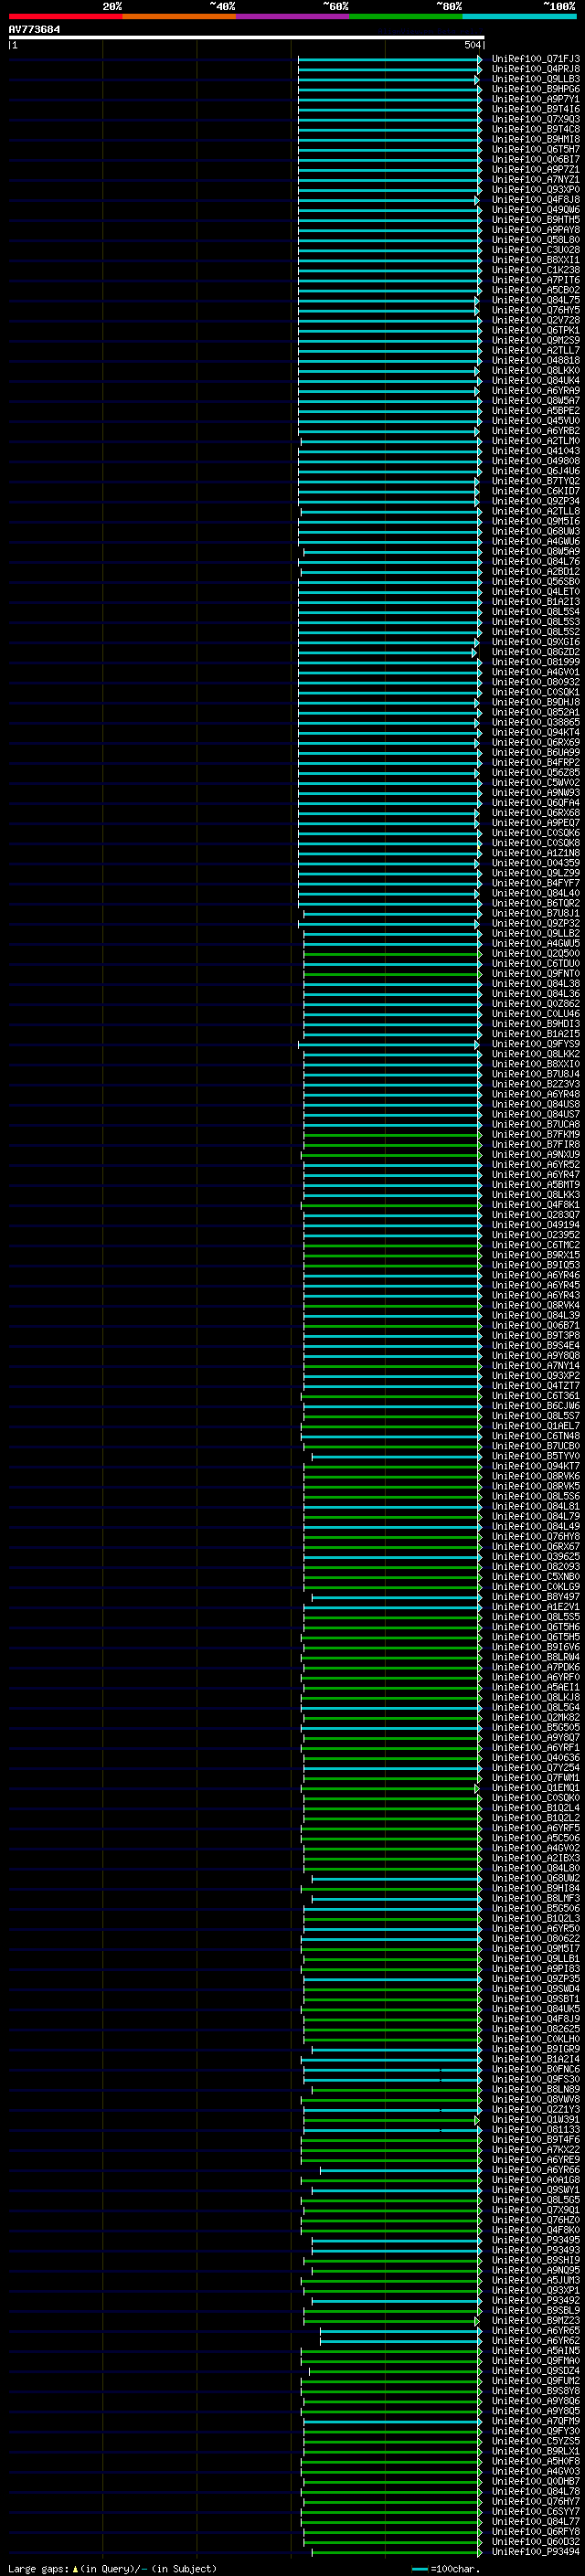Select hit UniRef100_A7QFM9
585x2576 pixels.
coord(535,2420)
